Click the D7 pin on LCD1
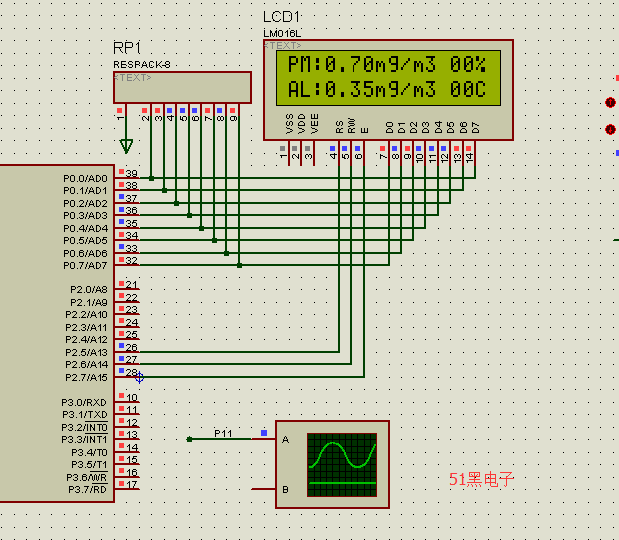 [475, 127]
